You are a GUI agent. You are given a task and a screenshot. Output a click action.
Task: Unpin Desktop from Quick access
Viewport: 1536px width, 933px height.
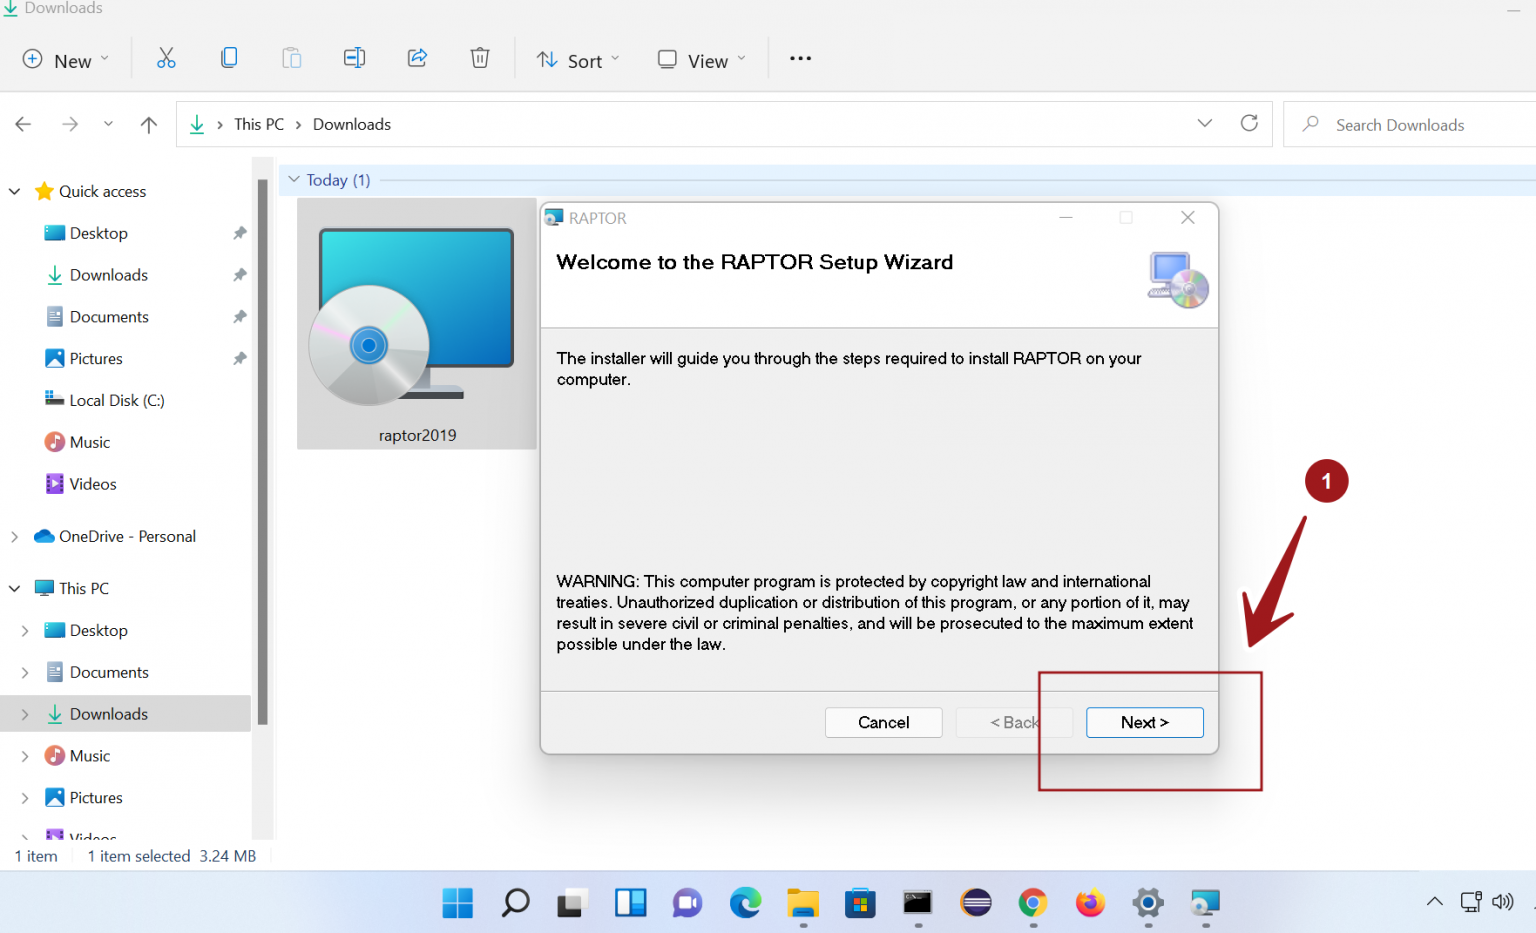coord(240,232)
